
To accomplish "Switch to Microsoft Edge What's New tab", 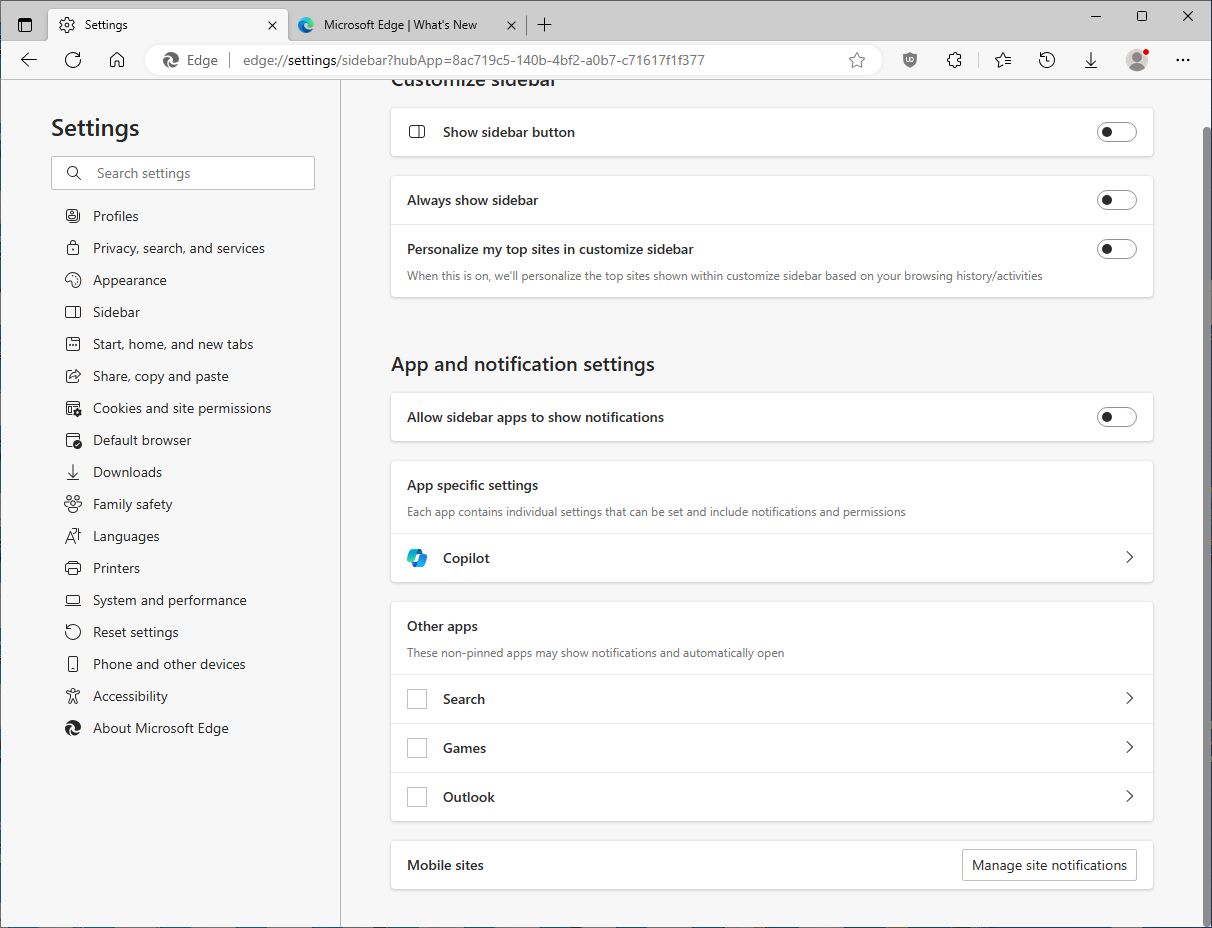I will pos(400,25).
